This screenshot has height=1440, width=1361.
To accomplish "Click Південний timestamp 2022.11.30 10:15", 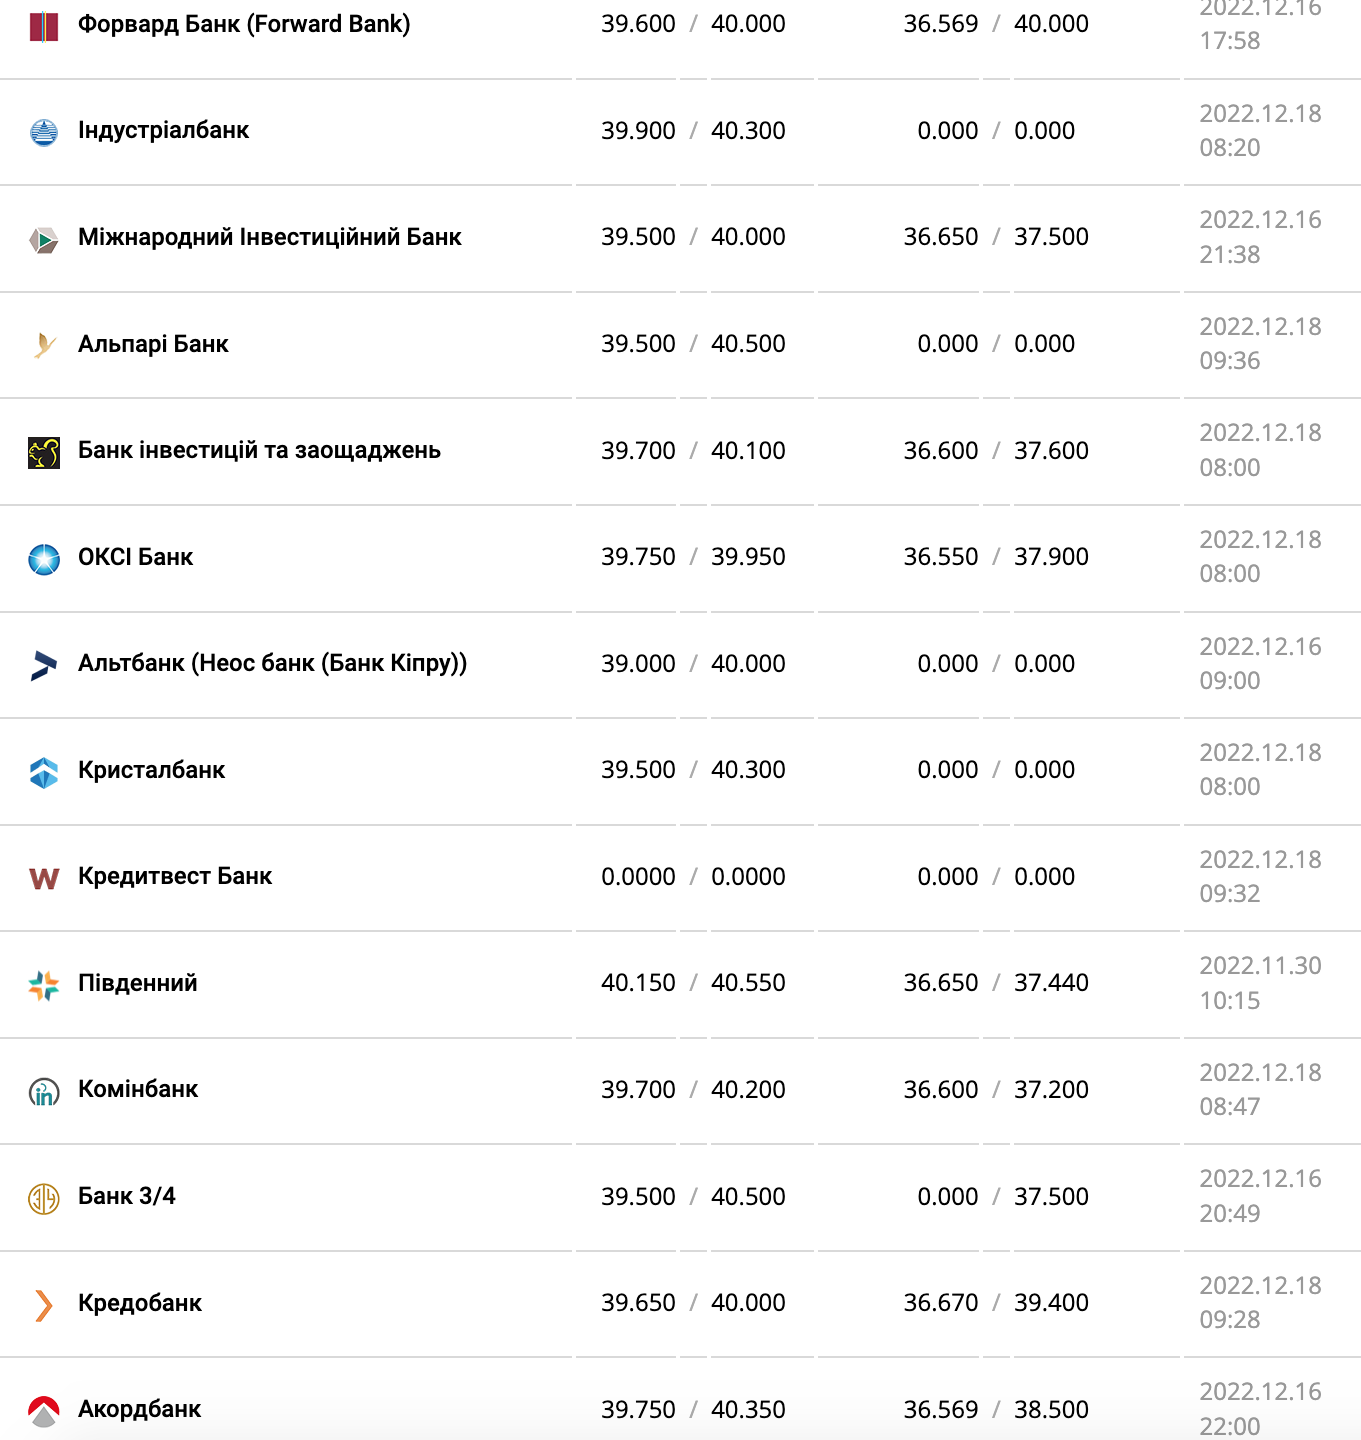I will pos(1260,983).
